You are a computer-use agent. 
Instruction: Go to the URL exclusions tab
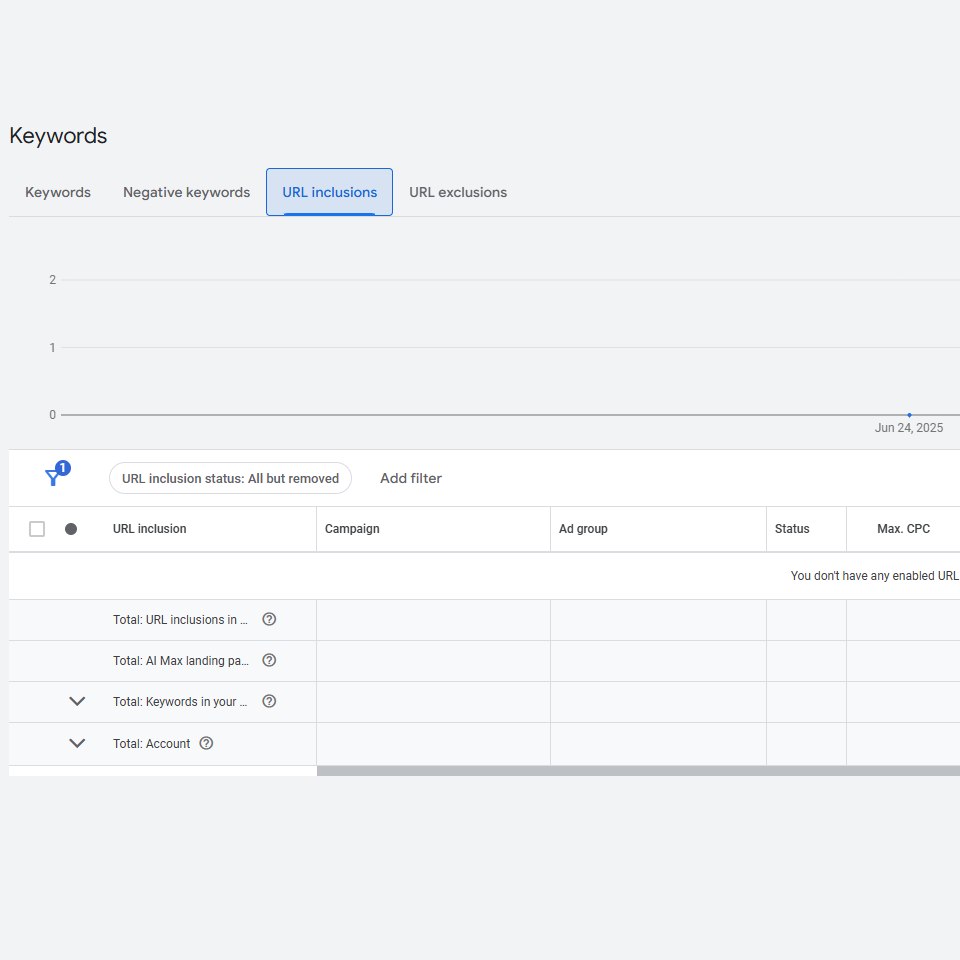458,192
